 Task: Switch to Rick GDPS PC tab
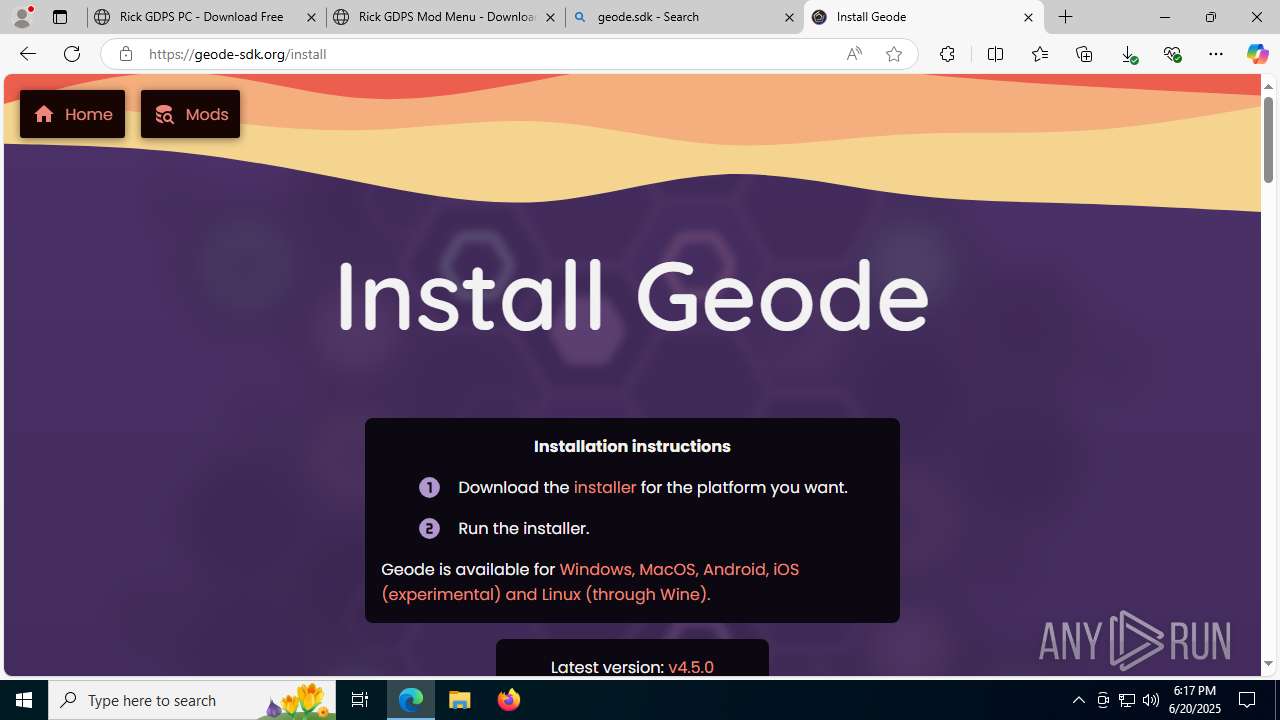205,17
